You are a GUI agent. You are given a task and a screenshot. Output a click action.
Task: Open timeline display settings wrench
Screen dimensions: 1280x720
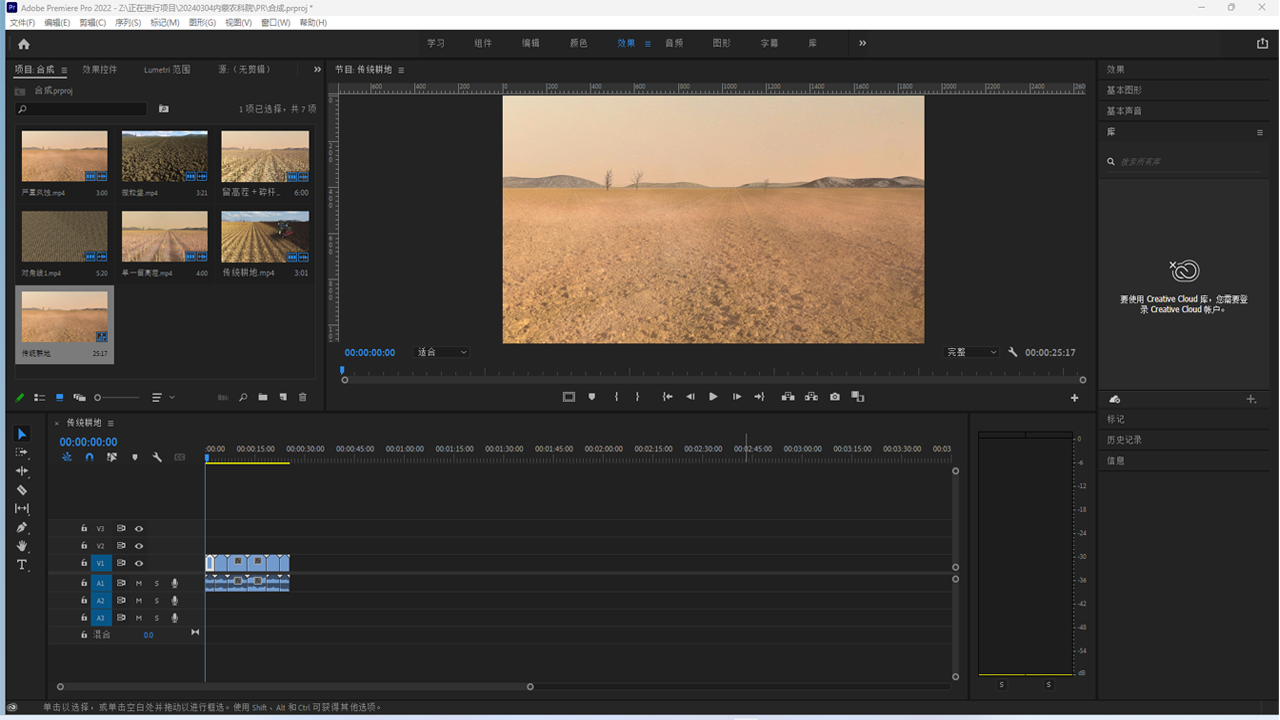pyautogui.click(x=157, y=457)
